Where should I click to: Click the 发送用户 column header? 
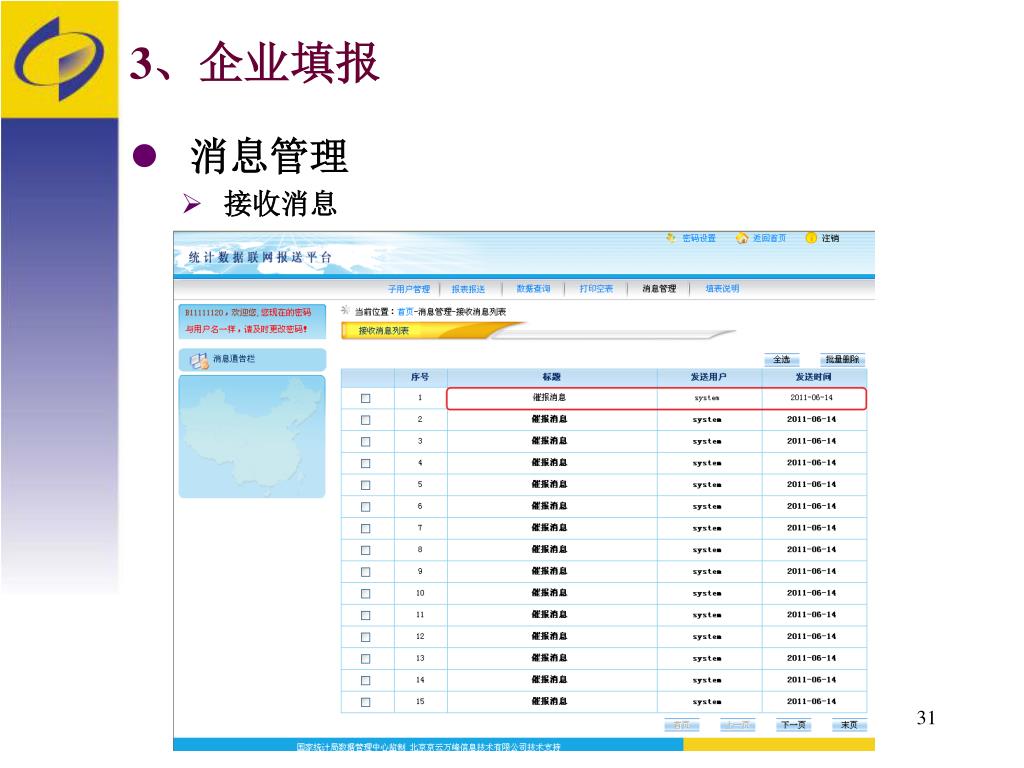tap(709, 377)
